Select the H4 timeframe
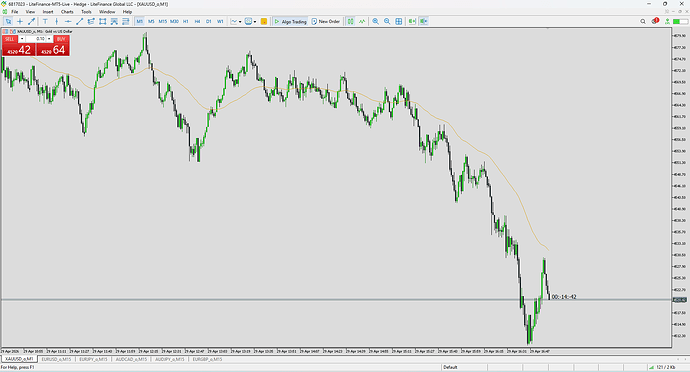The image size is (690, 372). click(x=197, y=21)
